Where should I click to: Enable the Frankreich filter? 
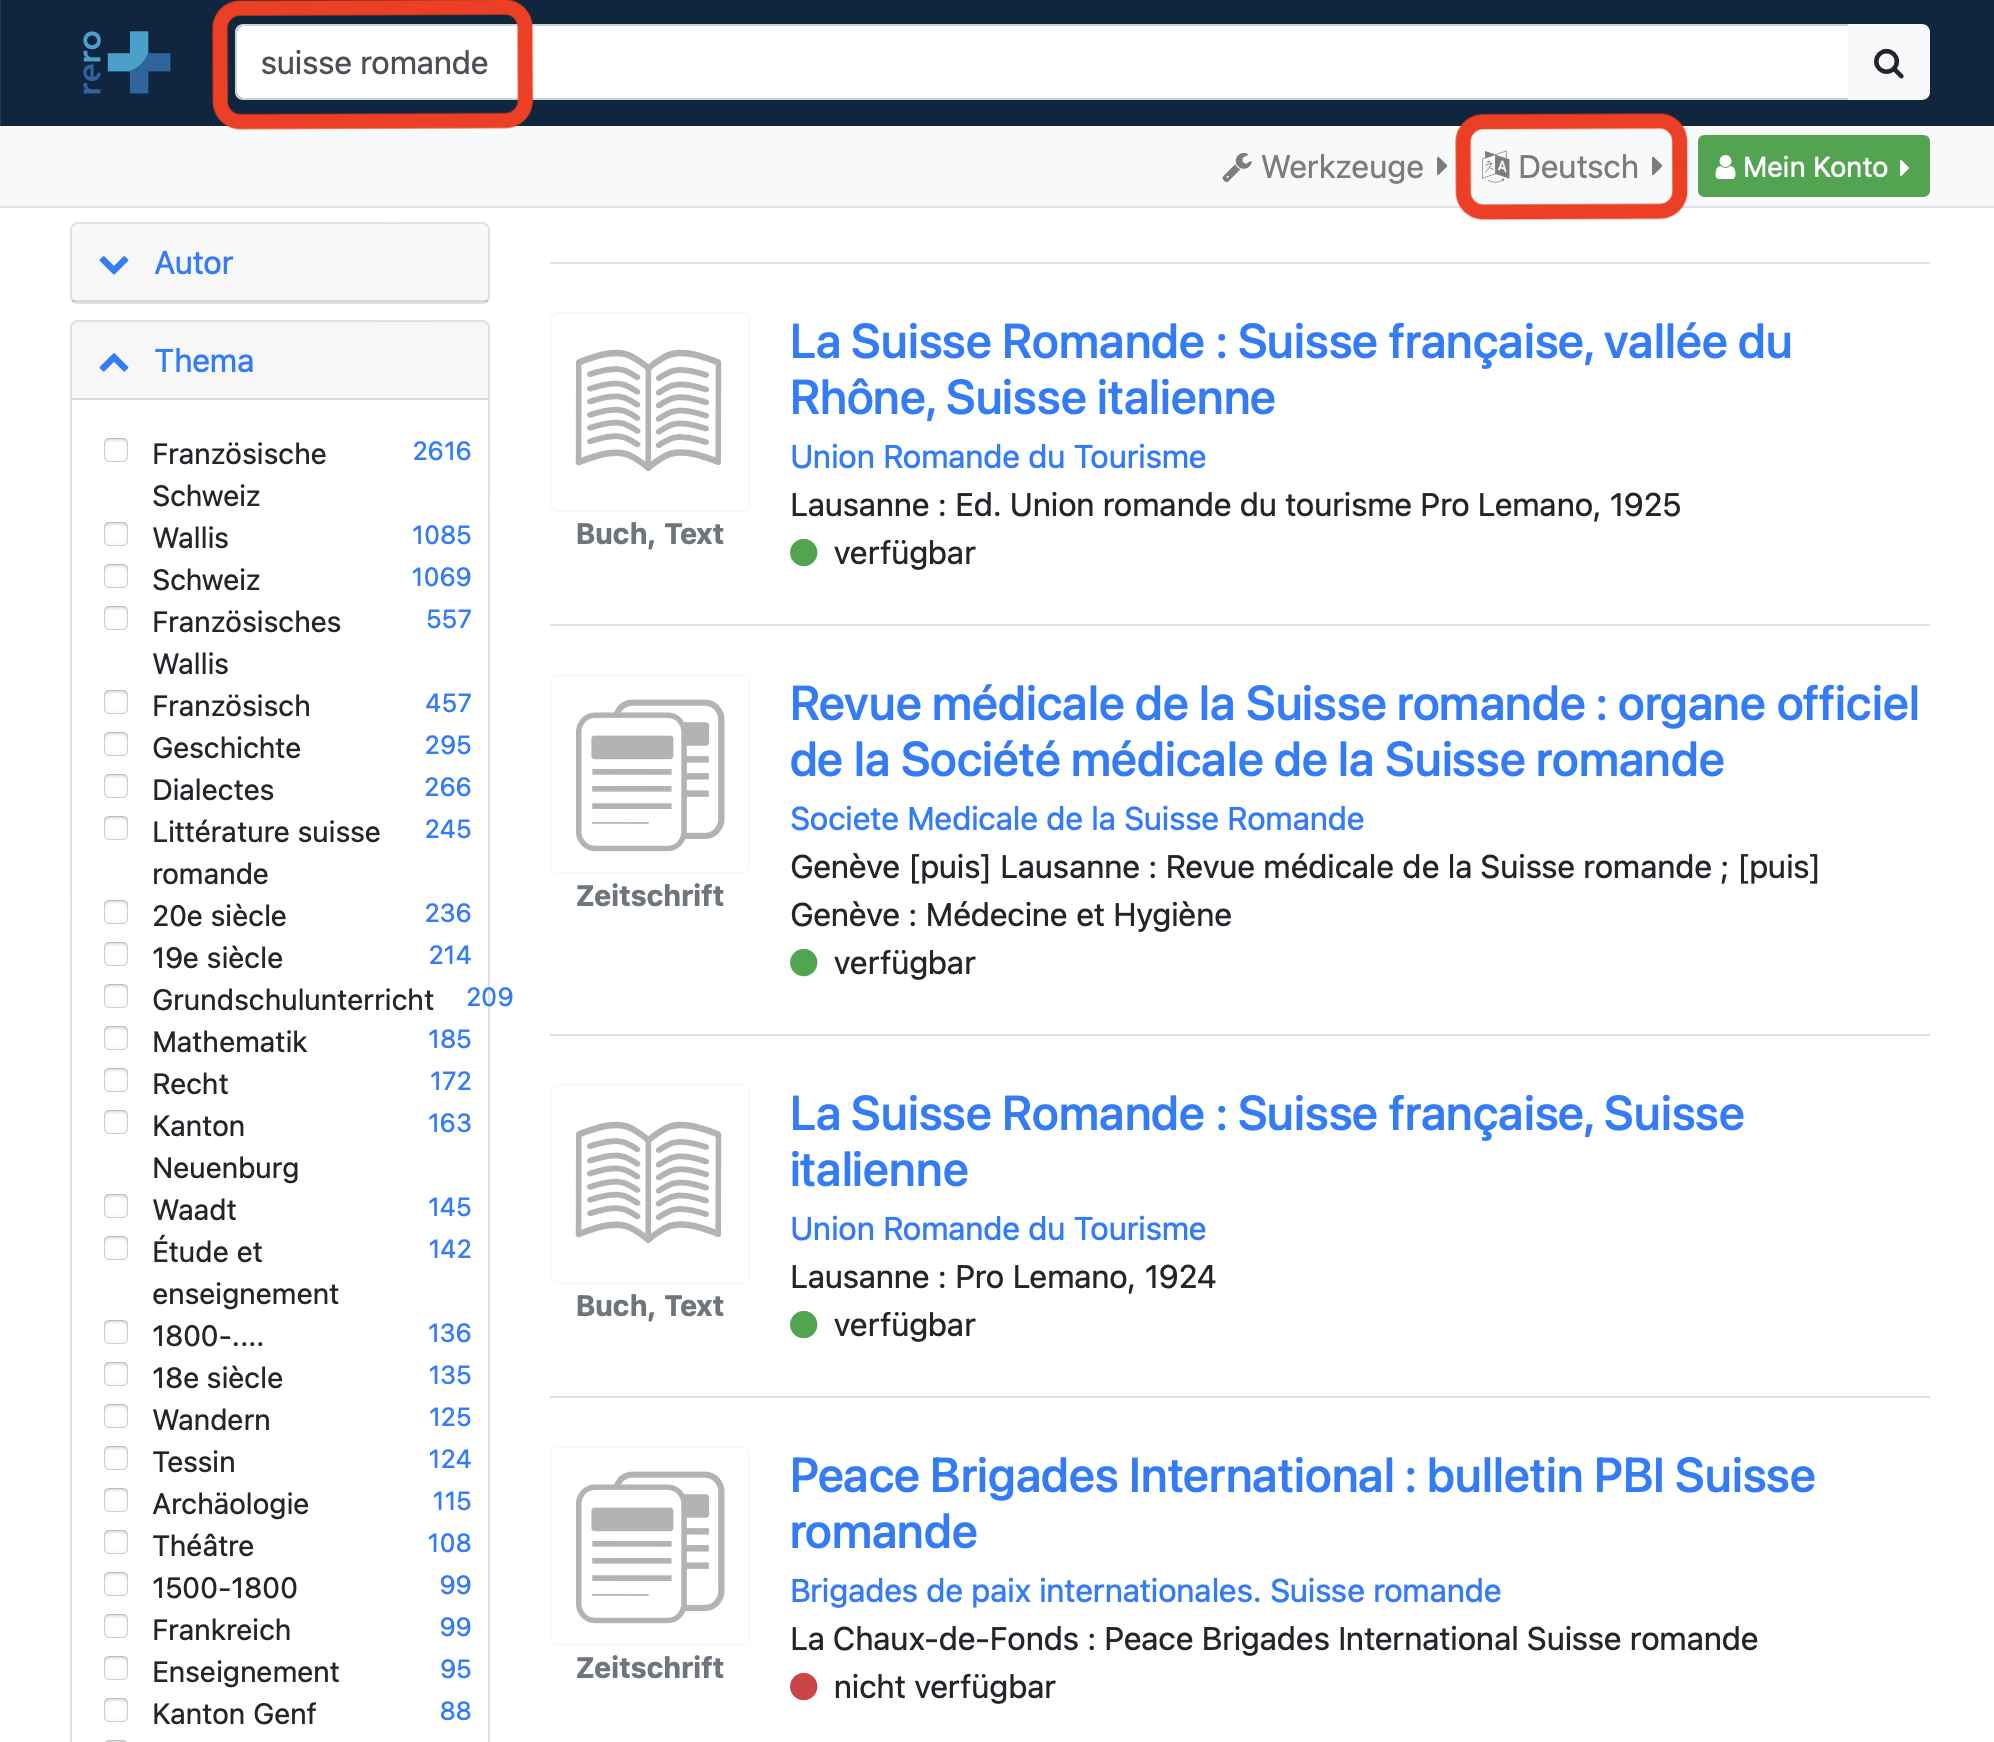tap(116, 1626)
